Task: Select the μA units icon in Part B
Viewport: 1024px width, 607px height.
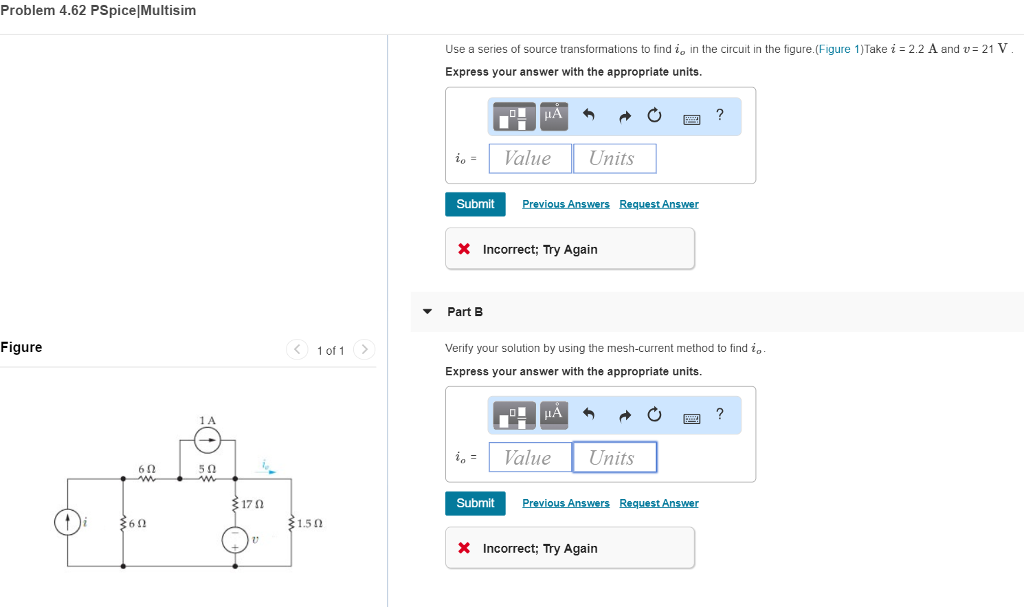Action: [553, 413]
